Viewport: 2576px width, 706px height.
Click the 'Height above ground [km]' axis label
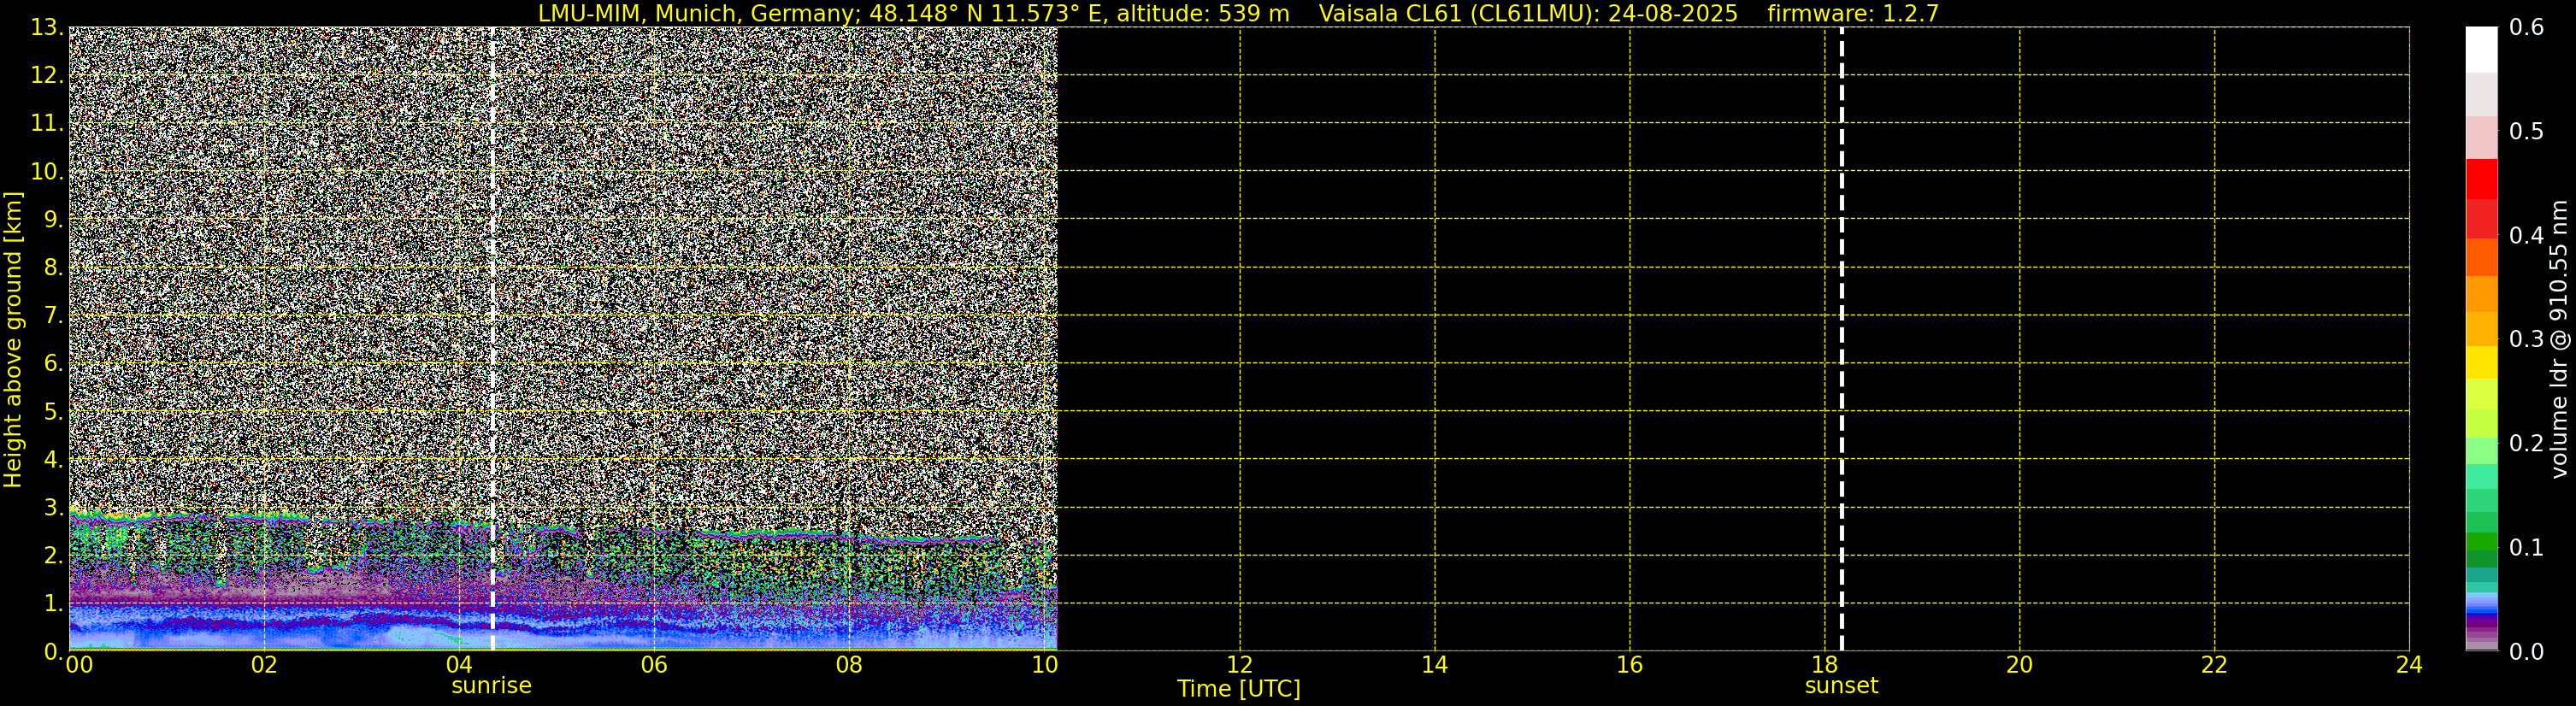[13, 339]
